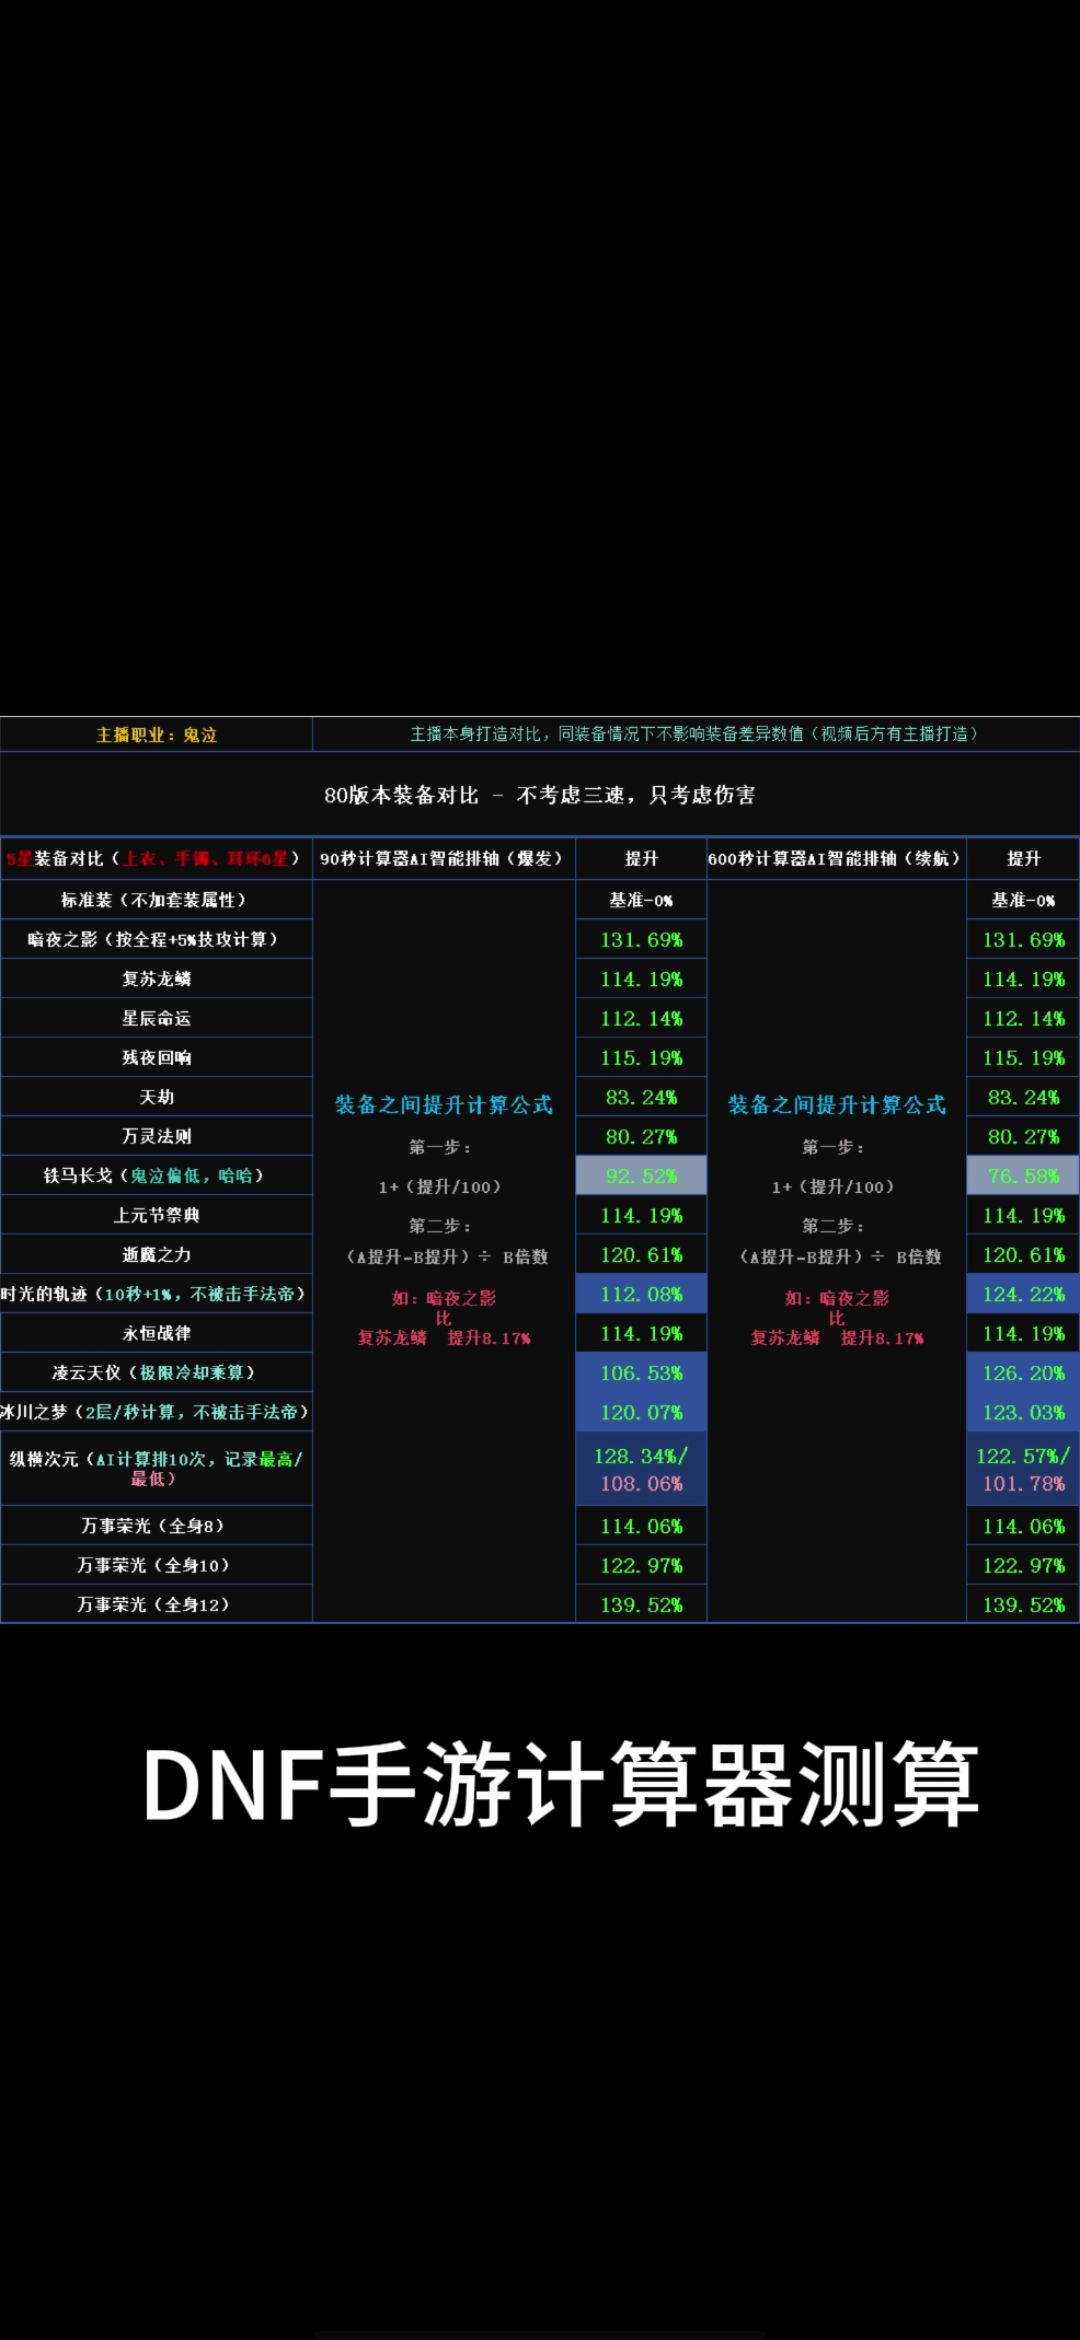
Task: Click the 星辰命运 row label
Action: [156, 1018]
